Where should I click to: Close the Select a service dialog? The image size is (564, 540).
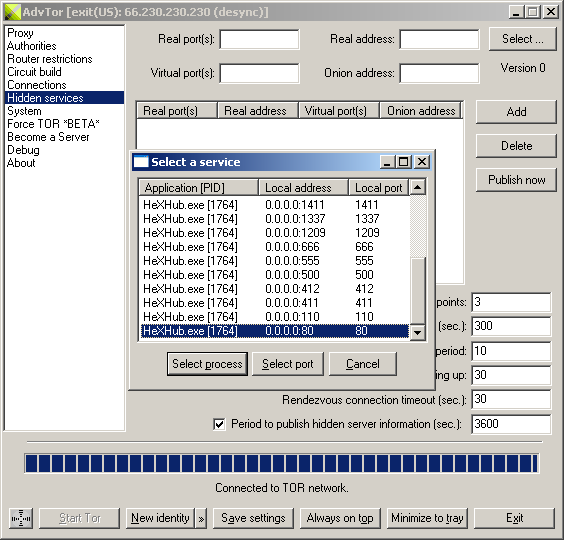click(x=422, y=162)
